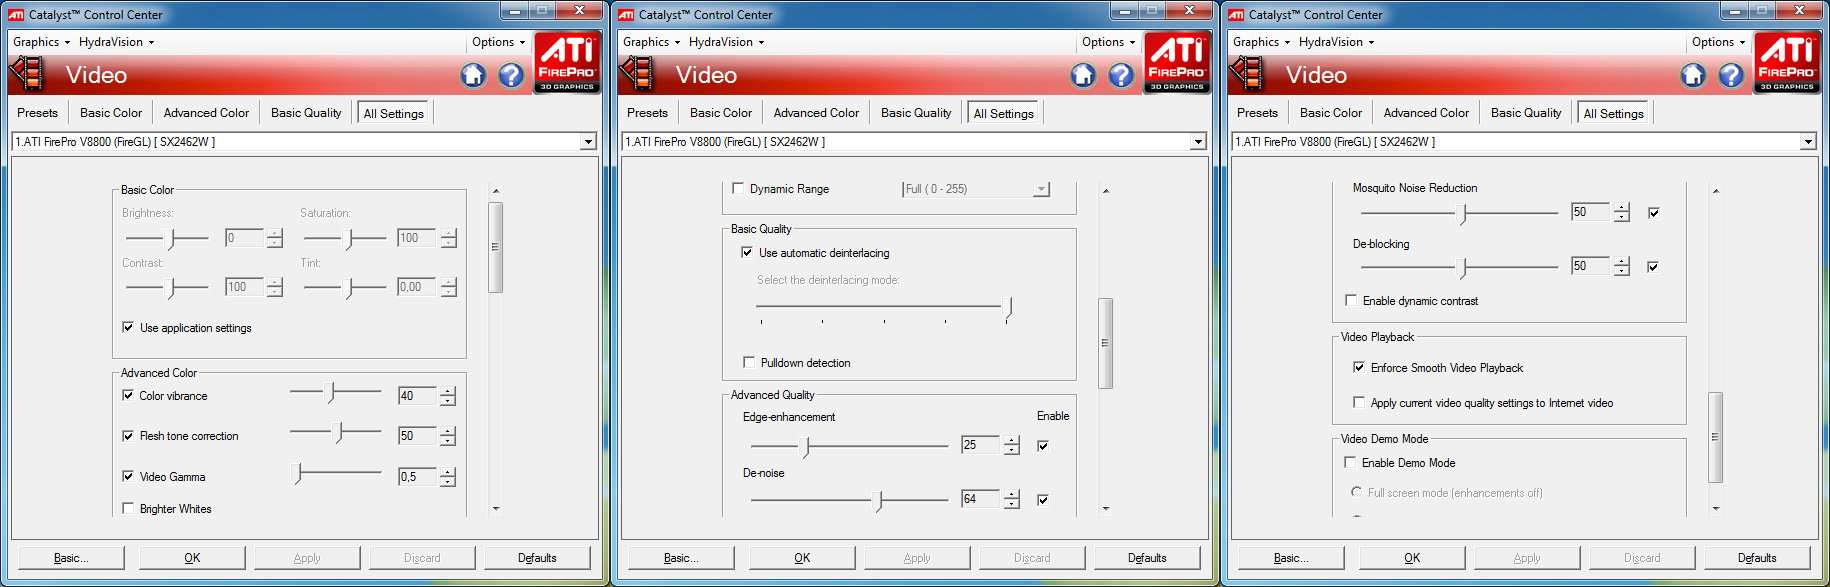Image resolution: width=1830 pixels, height=587 pixels.
Task: Click Edge-enhancement slider handle
Action: [x=806, y=446]
